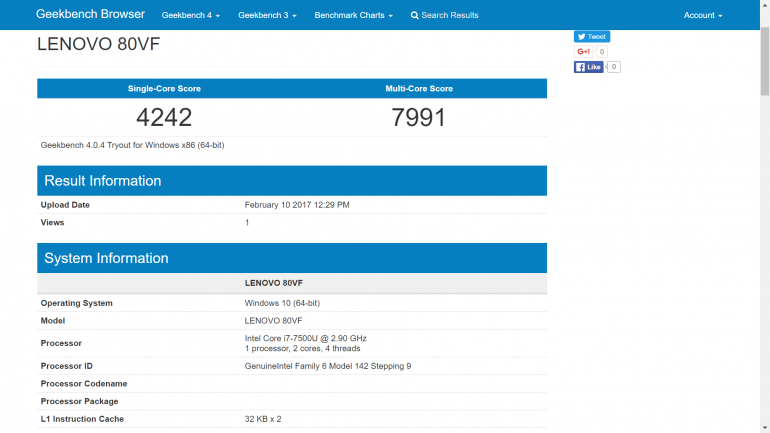Screen dimensions: 770x433
Task: Click the Processor Package label
Action: tap(79, 401)
